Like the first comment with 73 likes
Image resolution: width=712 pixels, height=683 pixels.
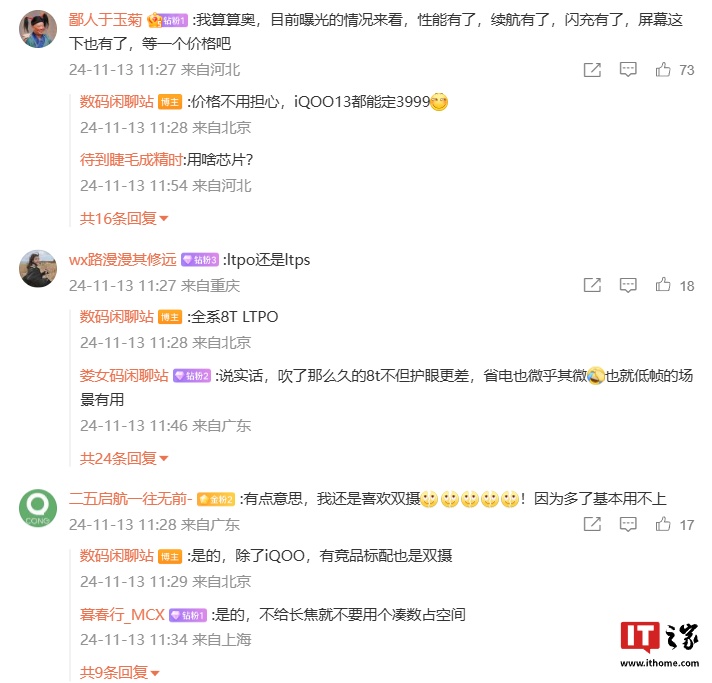pos(663,69)
